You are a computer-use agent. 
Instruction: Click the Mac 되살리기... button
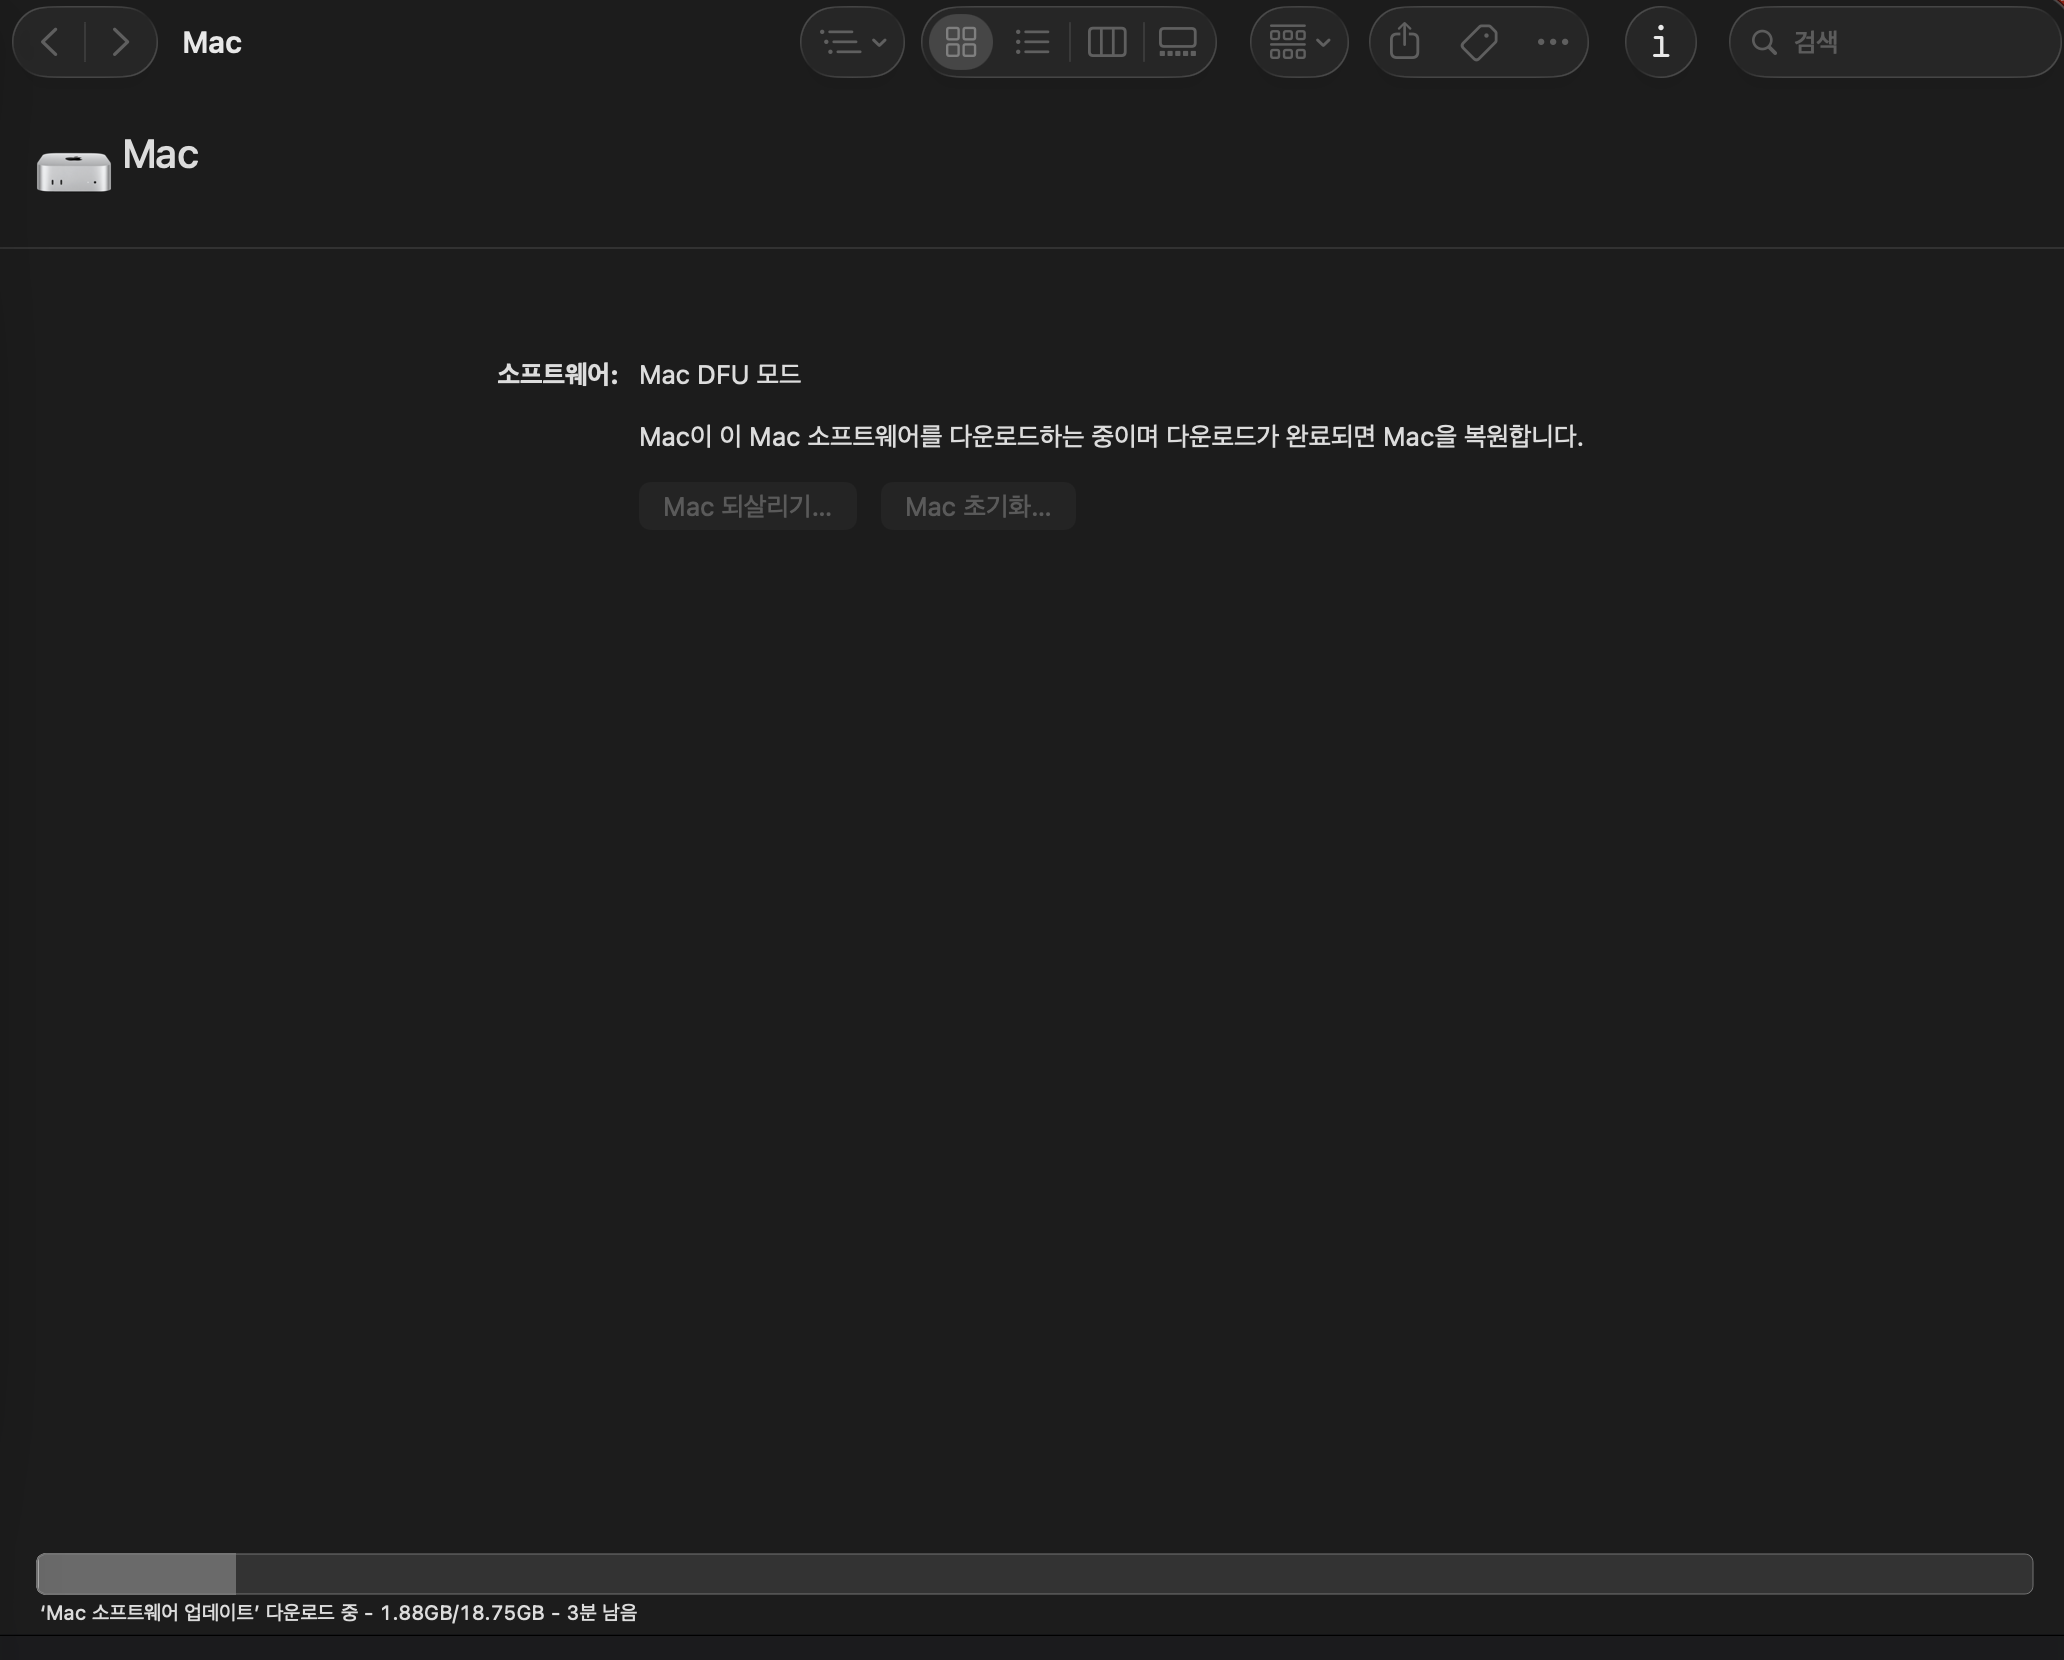click(x=747, y=506)
